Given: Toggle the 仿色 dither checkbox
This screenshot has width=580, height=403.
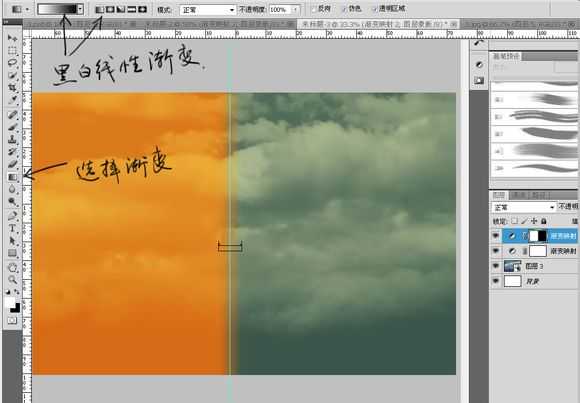Looking at the screenshot, I should [x=344, y=9].
